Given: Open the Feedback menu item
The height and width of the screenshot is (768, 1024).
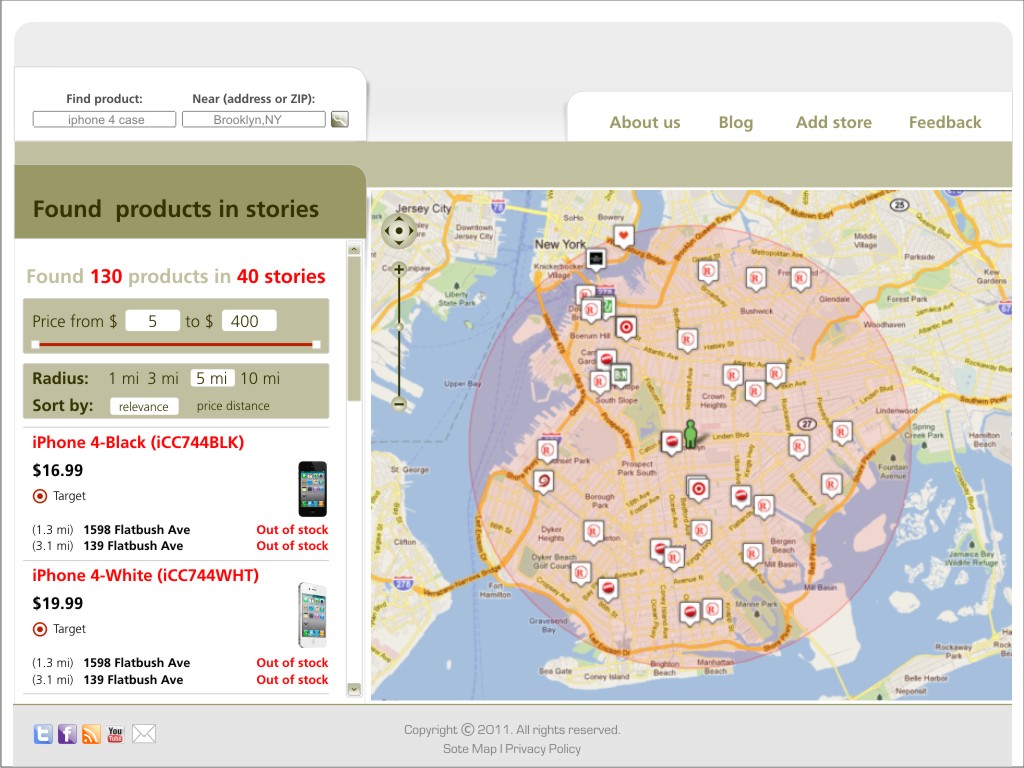Looking at the screenshot, I should click(x=945, y=122).
